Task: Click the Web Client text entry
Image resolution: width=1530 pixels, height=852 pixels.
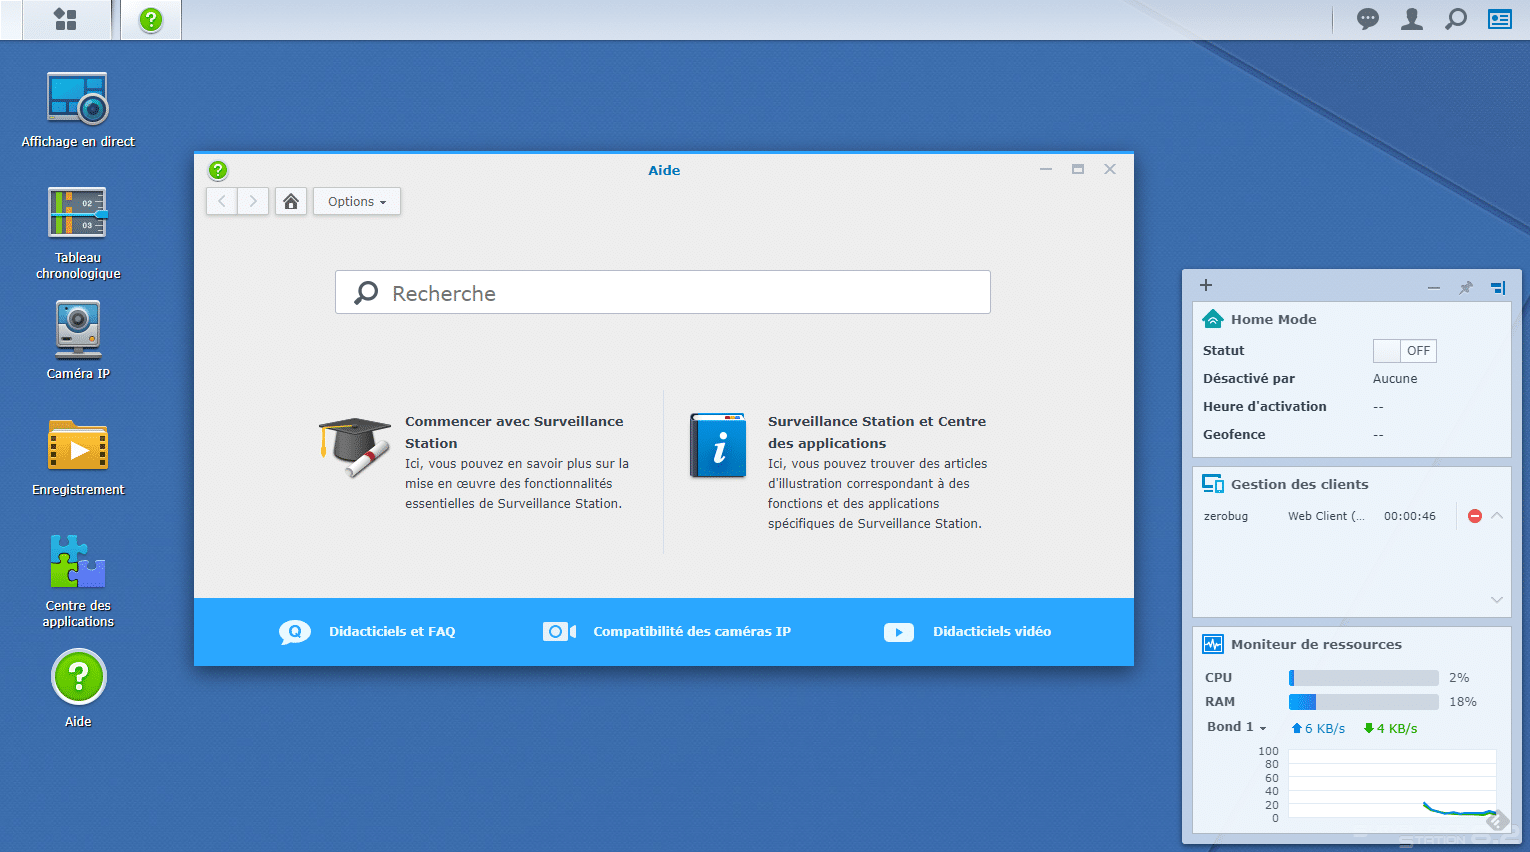Action: point(1326,516)
